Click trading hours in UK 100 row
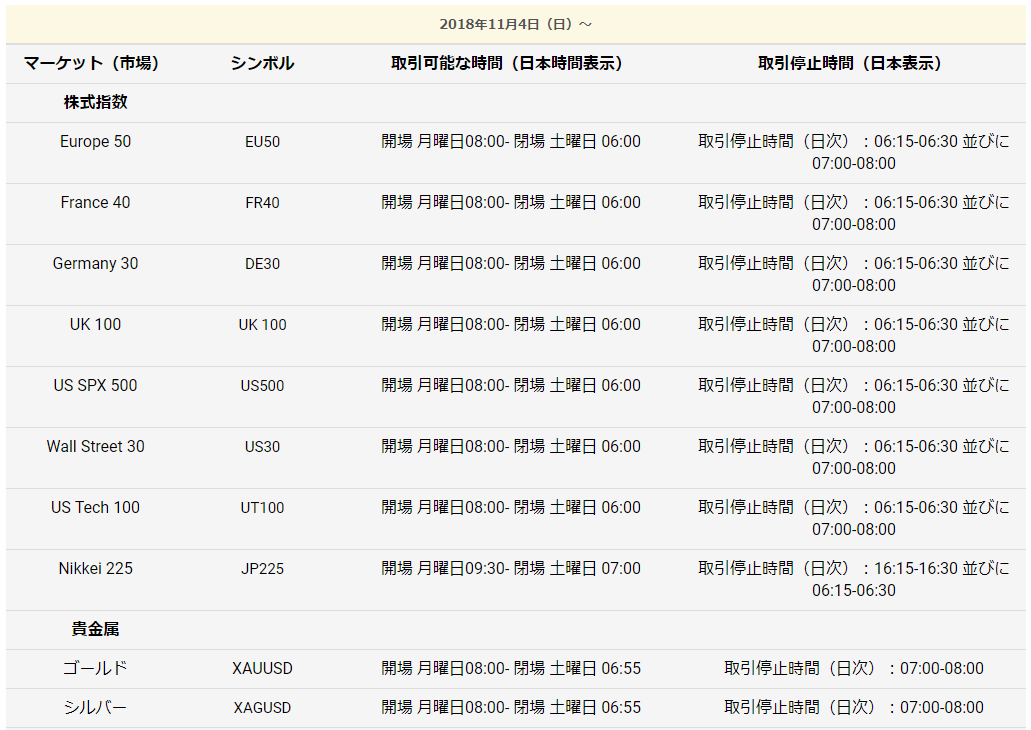The height and width of the screenshot is (730, 1031). pyautogui.click(x=511, y=324)
